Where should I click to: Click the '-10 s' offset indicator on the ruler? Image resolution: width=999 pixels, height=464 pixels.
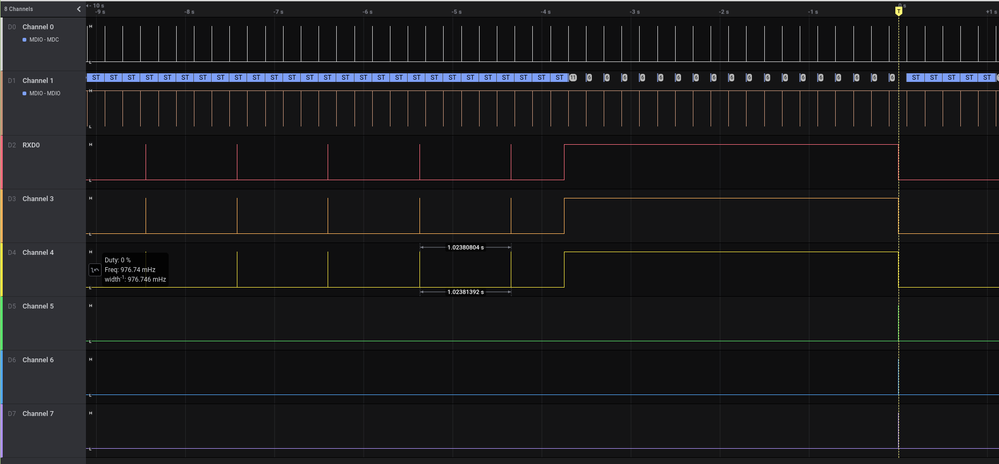pos(96,5)
